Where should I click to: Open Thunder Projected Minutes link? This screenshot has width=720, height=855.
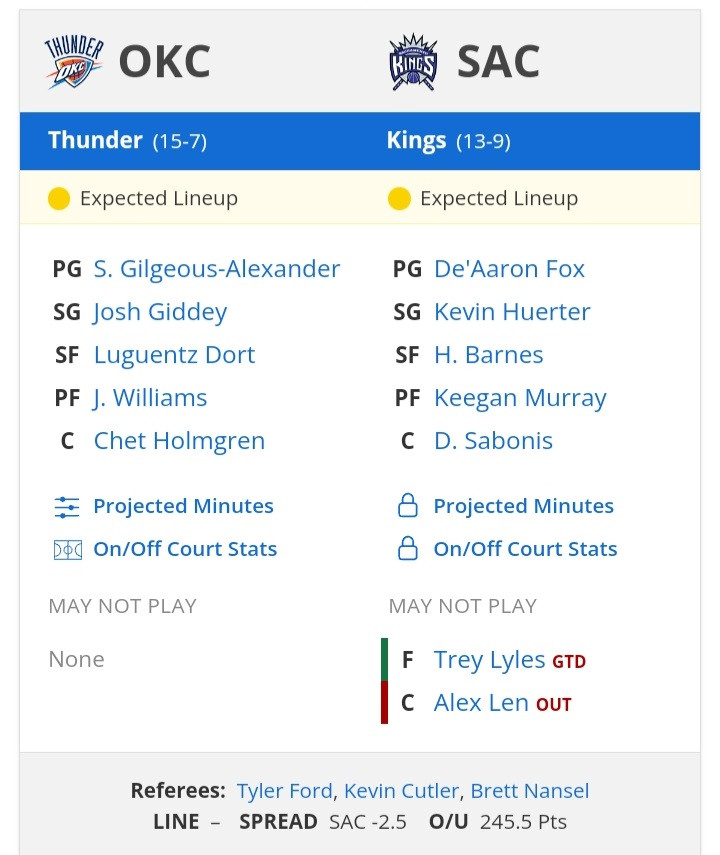pyautogui.click(x=183, y=506)
